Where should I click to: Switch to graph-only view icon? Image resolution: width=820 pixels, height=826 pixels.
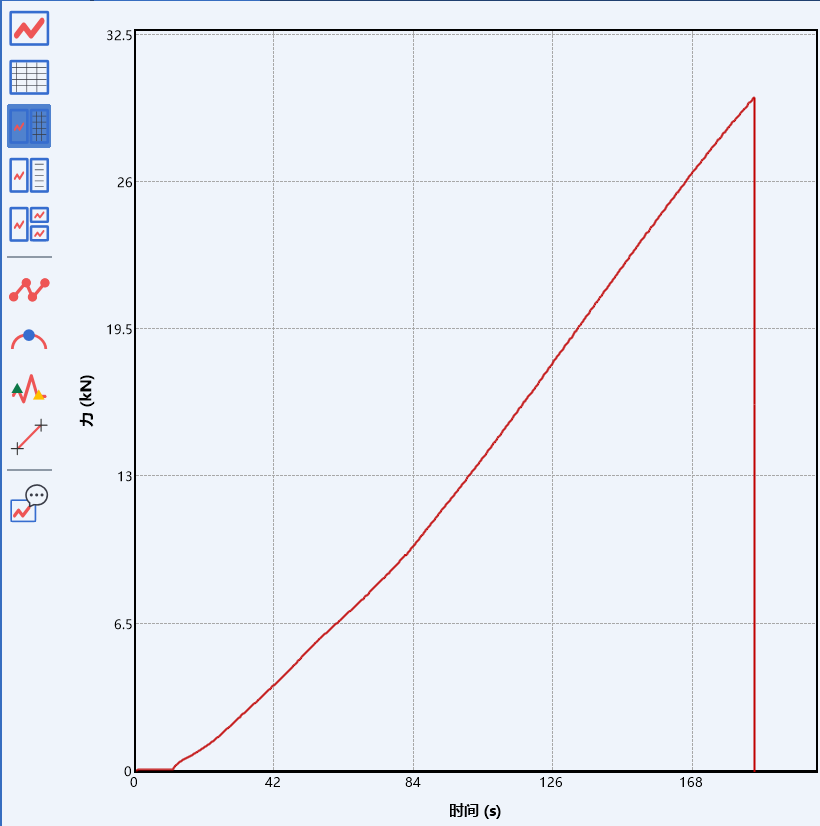pyautogui.click(x=29, y=28)
